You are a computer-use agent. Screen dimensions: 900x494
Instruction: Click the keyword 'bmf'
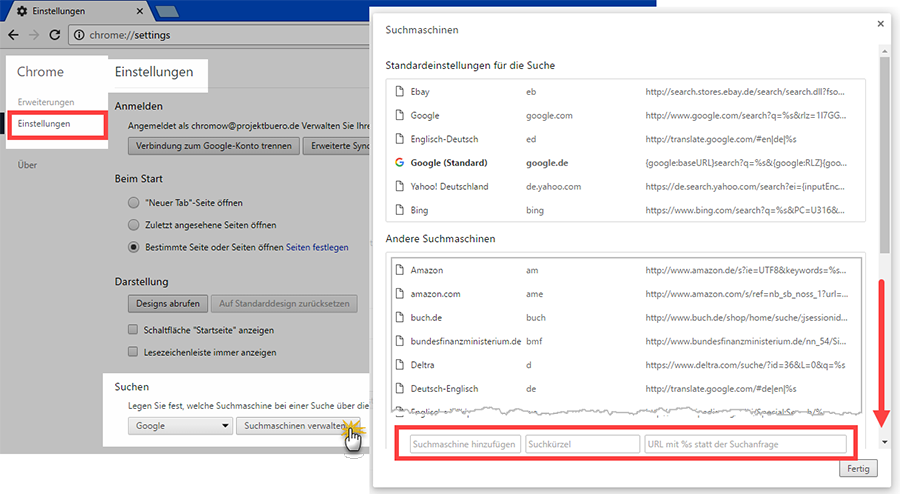click(x=534, y=341)
